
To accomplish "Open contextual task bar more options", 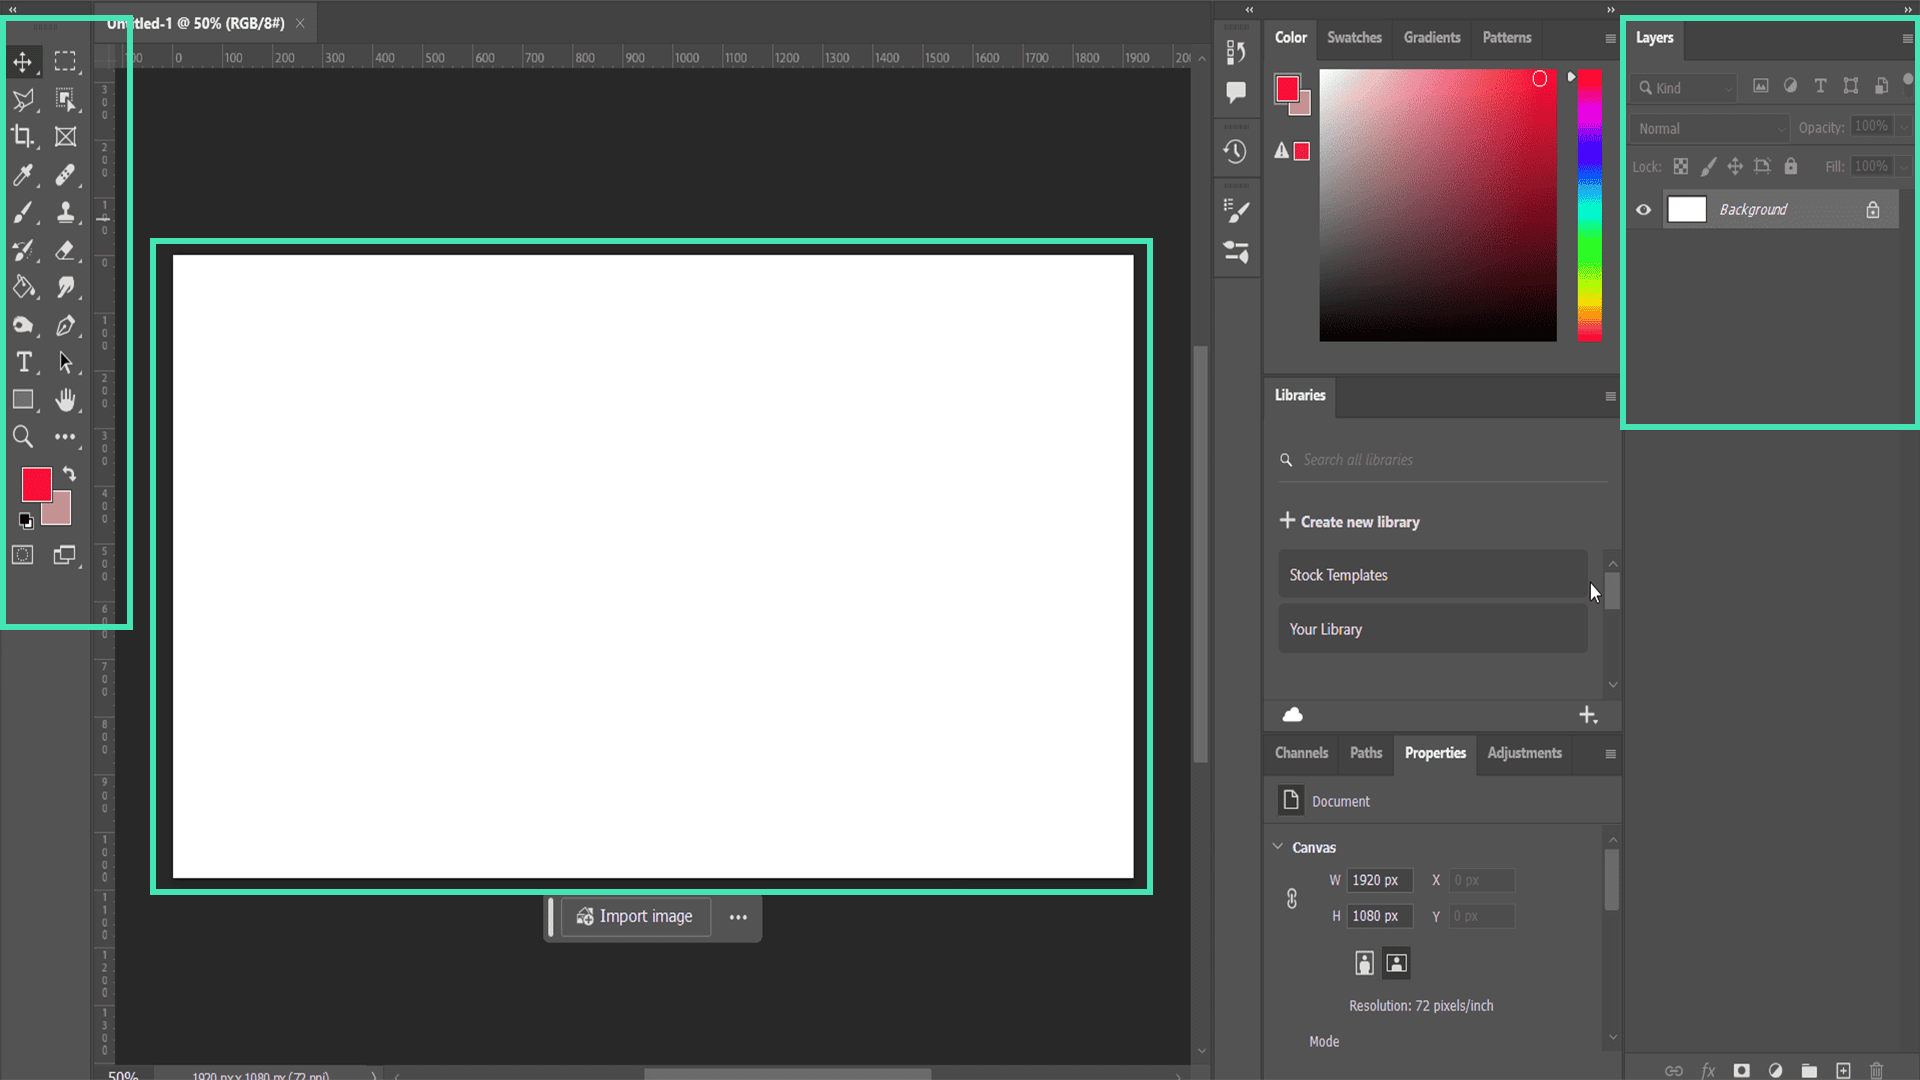I will pos(738,917).
